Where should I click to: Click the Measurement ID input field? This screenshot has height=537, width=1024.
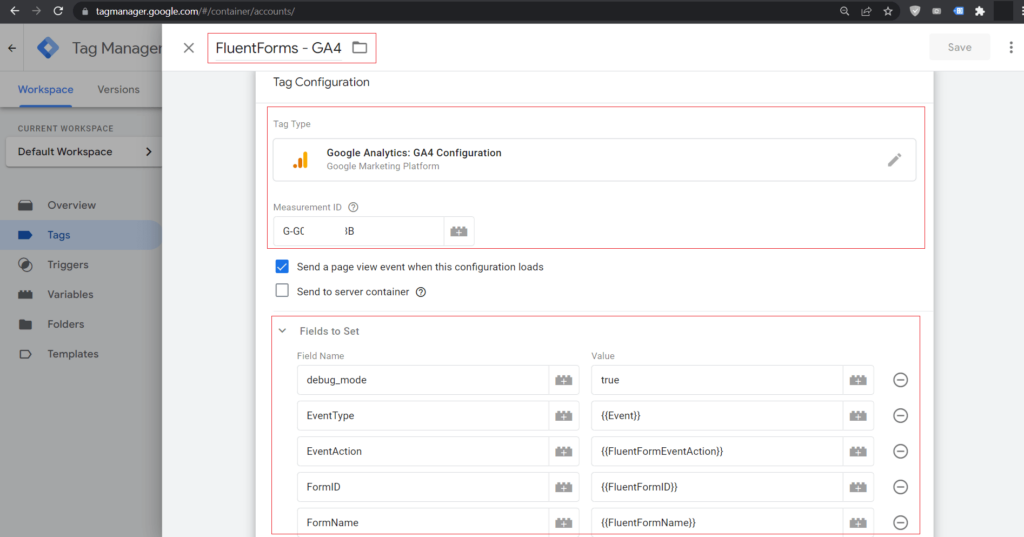click(x=359, y=231)
